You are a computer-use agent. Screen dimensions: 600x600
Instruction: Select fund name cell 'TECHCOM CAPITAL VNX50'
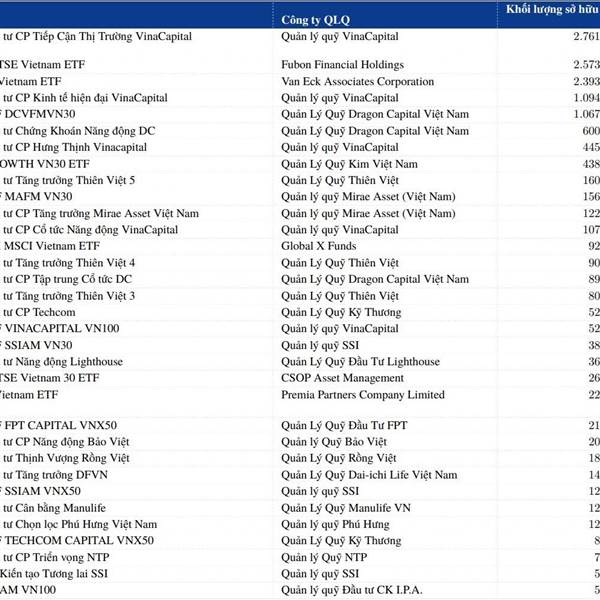(79, 540)
